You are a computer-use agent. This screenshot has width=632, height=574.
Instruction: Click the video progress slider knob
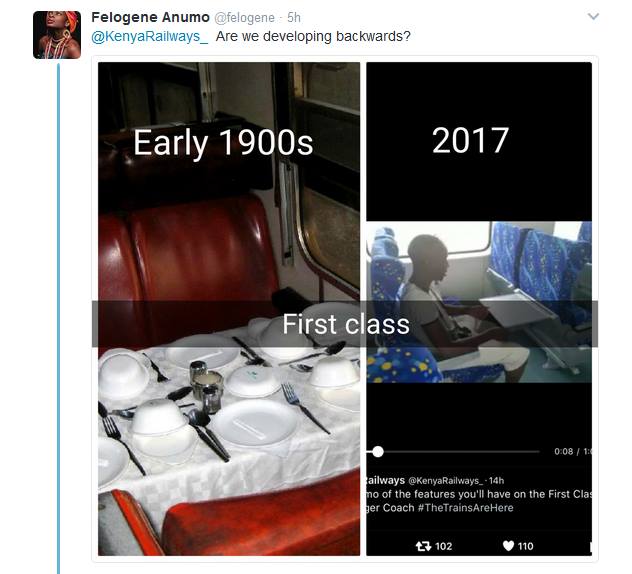tap(378, 451)
